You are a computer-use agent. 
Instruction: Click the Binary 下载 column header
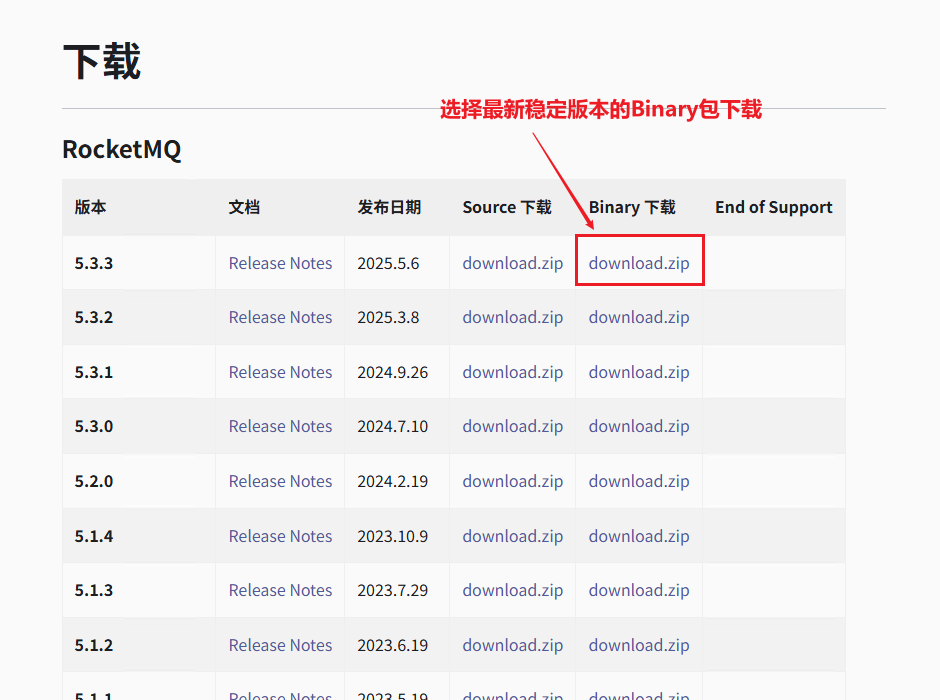632,207
